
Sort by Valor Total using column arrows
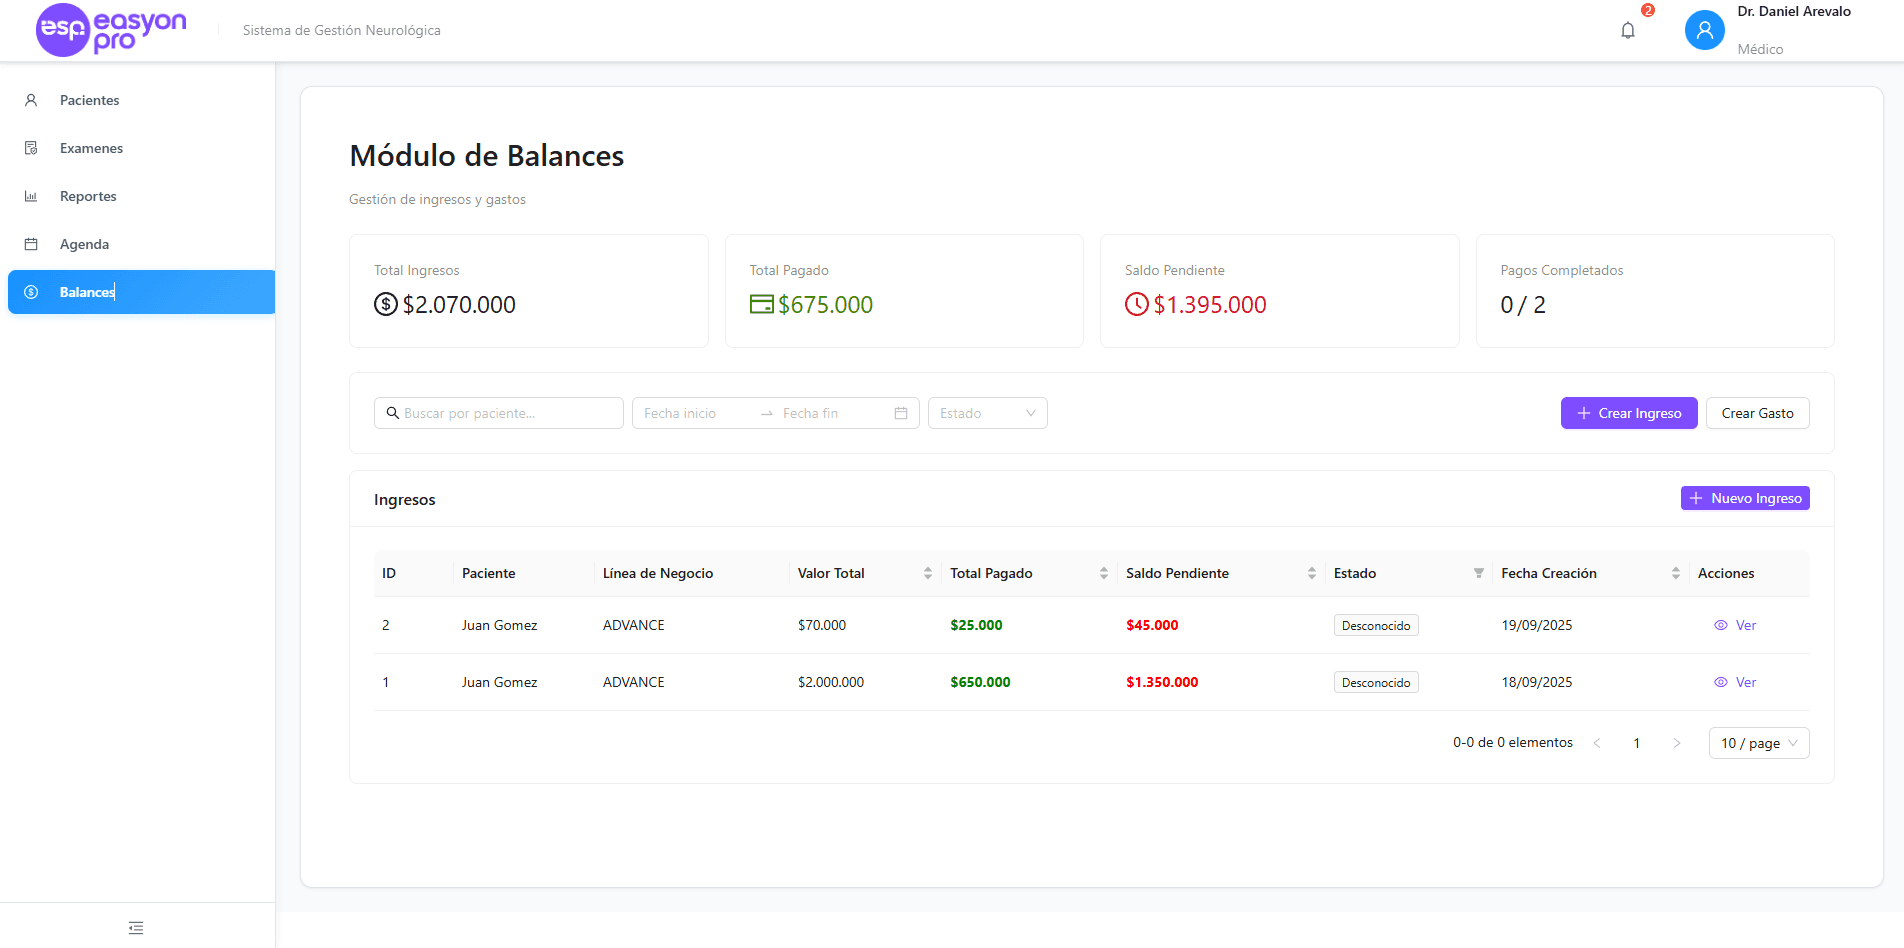pos(925,573)
